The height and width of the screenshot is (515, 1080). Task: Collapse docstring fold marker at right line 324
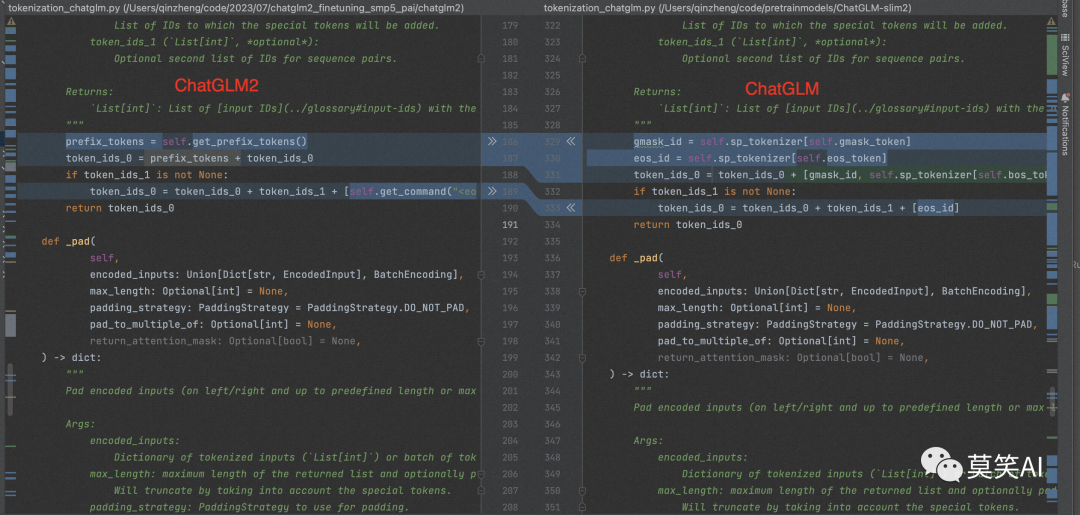pyautogui.click(x=582, y=59)
